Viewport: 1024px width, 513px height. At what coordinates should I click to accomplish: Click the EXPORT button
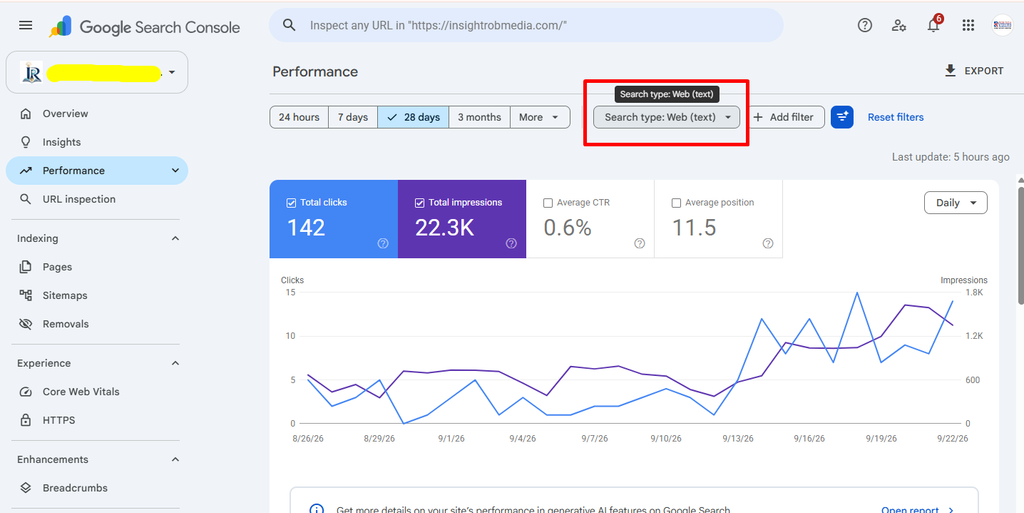tap(974, 70)
